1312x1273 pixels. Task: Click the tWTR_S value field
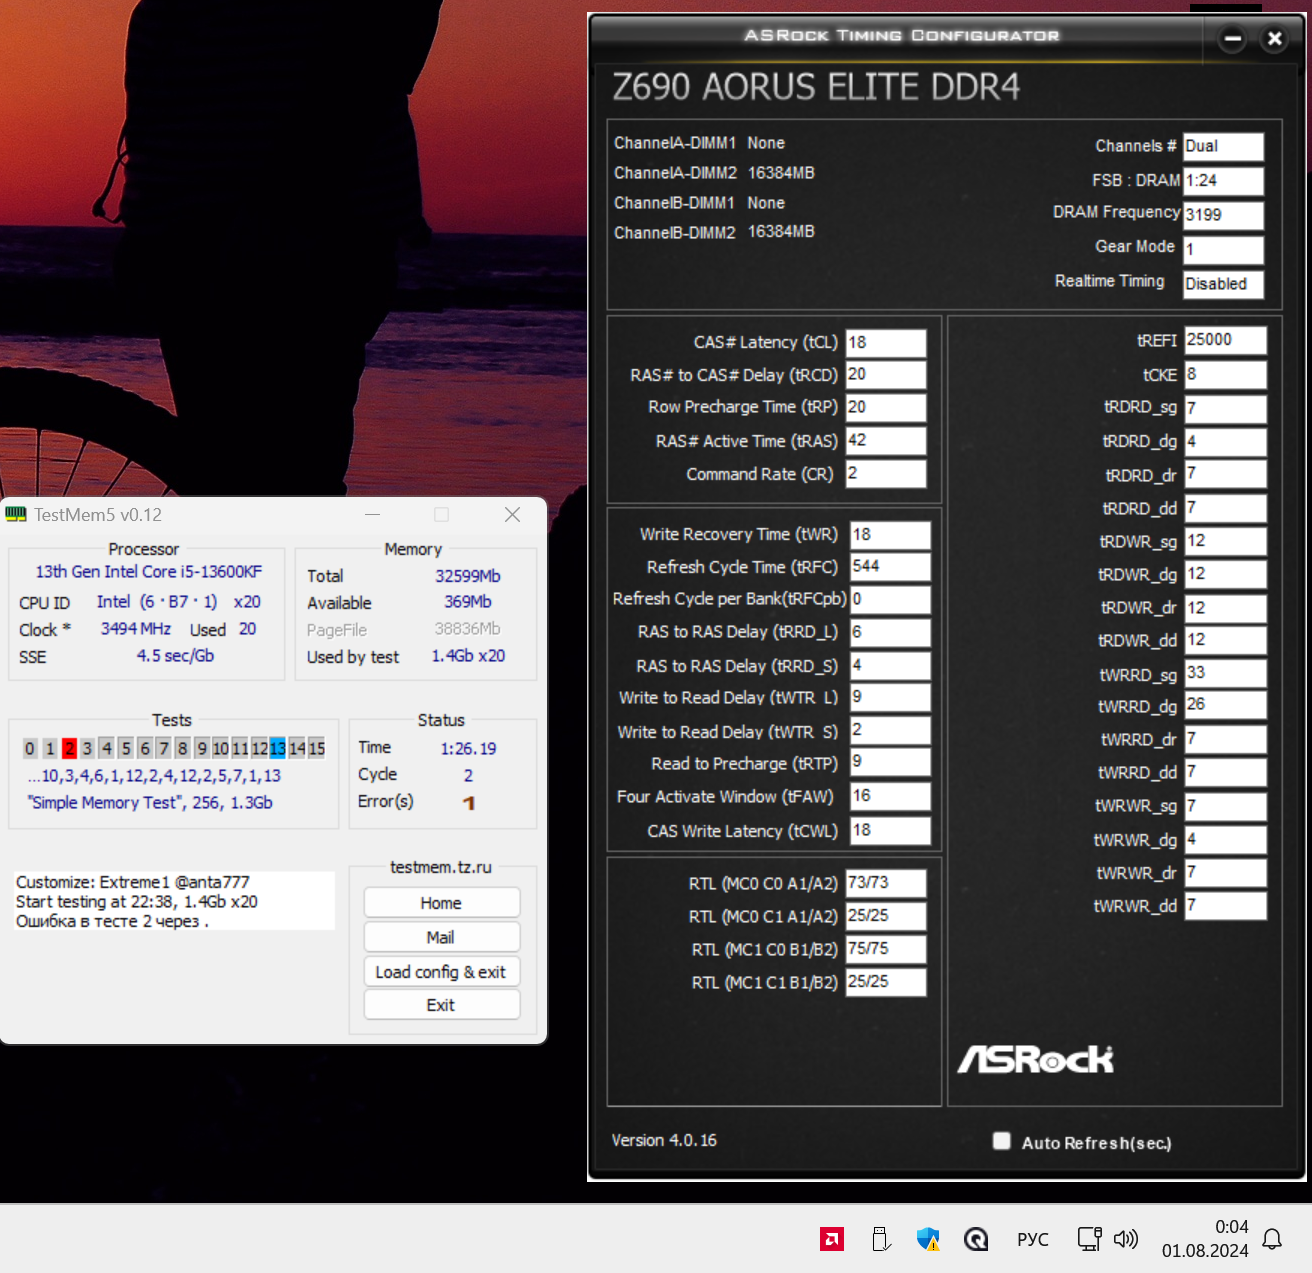pyautogui.click(x=891, y=731)
